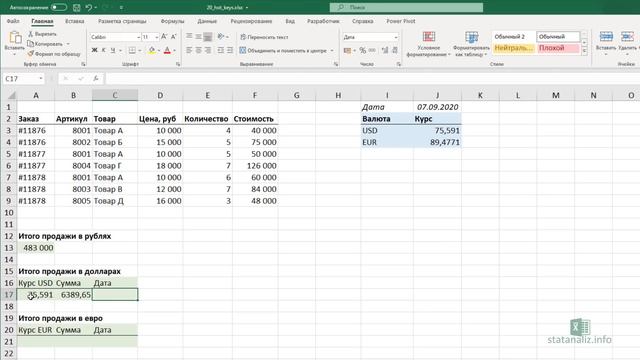Decrease indent in the alignment group
This screenshot has height=360, width=640.
220,50
